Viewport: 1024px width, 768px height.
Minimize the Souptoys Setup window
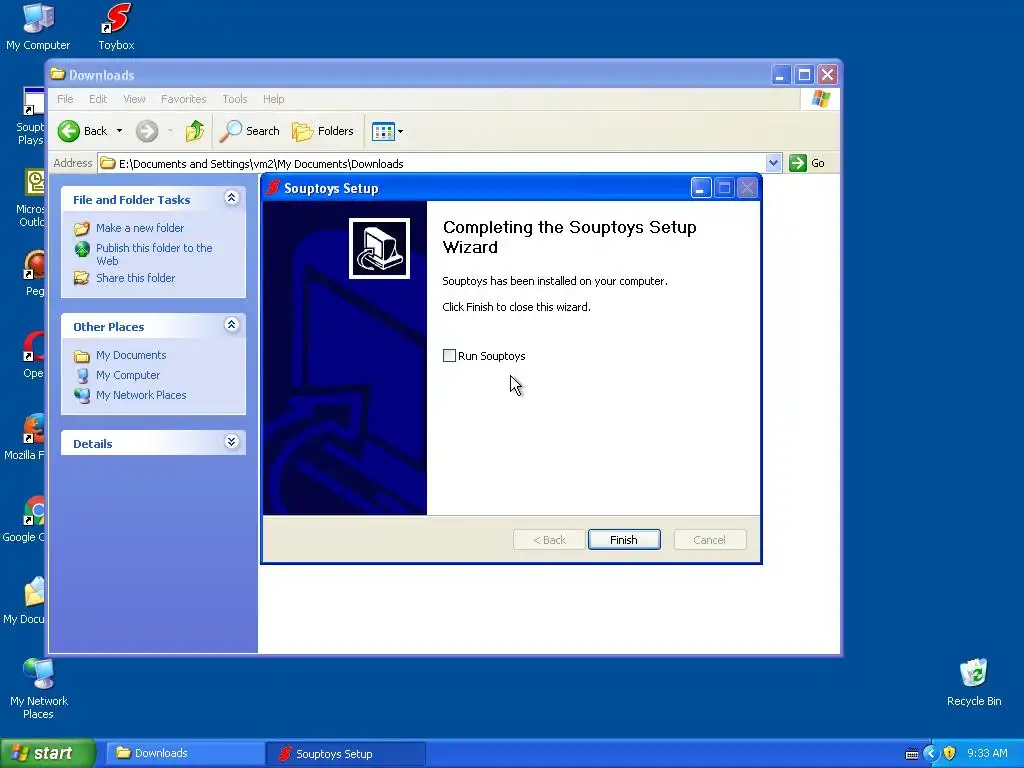(x=701, y=188)
